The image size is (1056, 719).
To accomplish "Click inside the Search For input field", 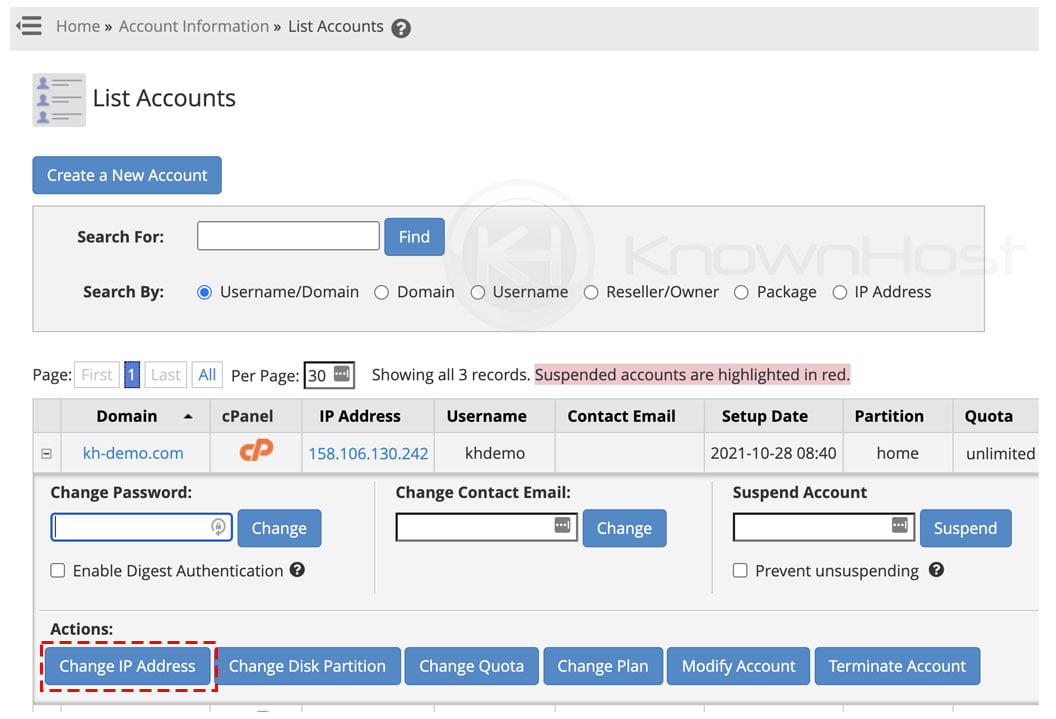I will 288,236.
